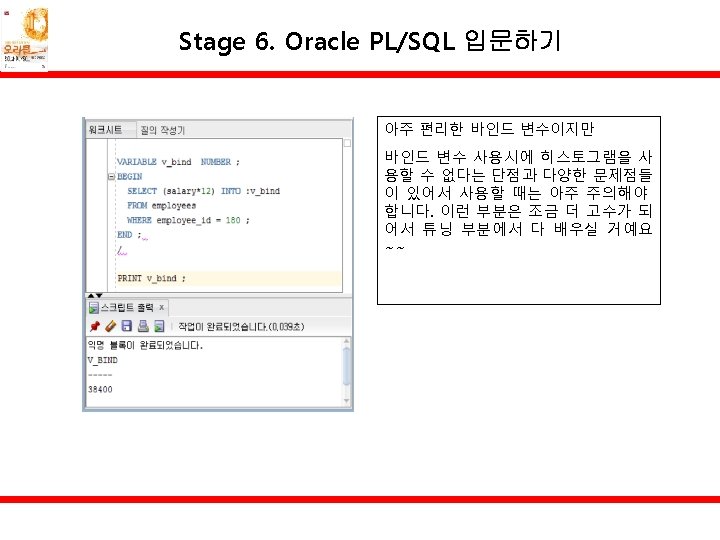Click the '/' line below END
Screen dimensions: 720x540
(x=119, y=250)
